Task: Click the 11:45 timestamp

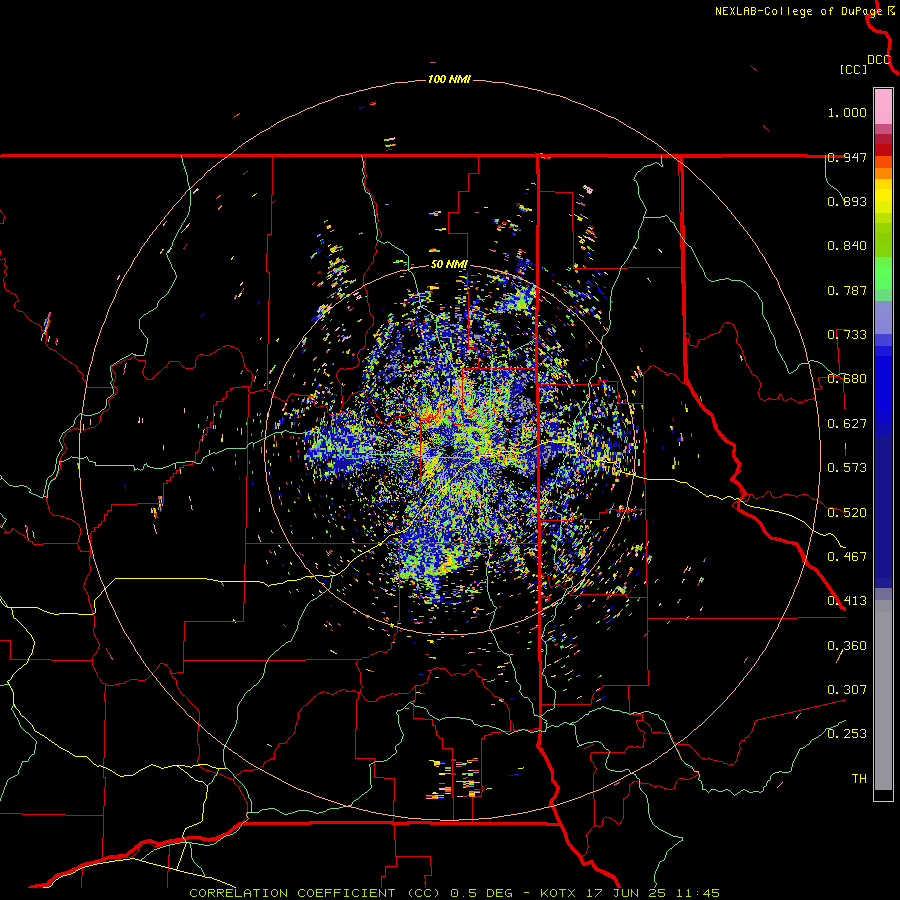Action: click(697, 893)
